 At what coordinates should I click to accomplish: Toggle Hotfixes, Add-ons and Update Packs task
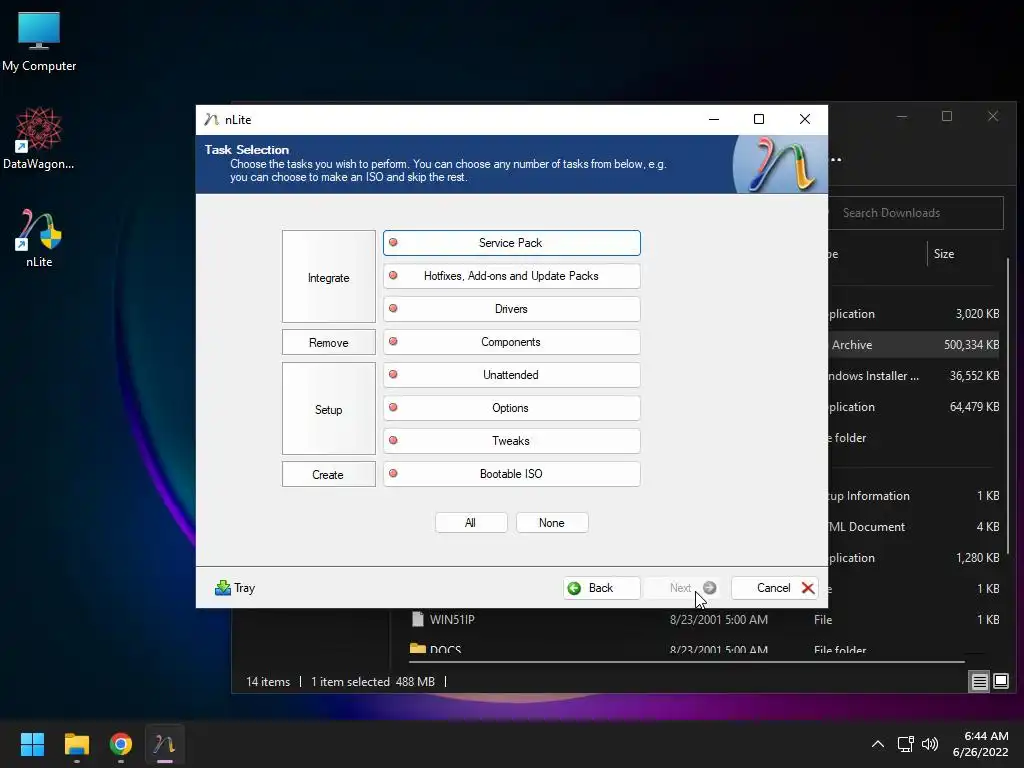click(x=511, y=276)
